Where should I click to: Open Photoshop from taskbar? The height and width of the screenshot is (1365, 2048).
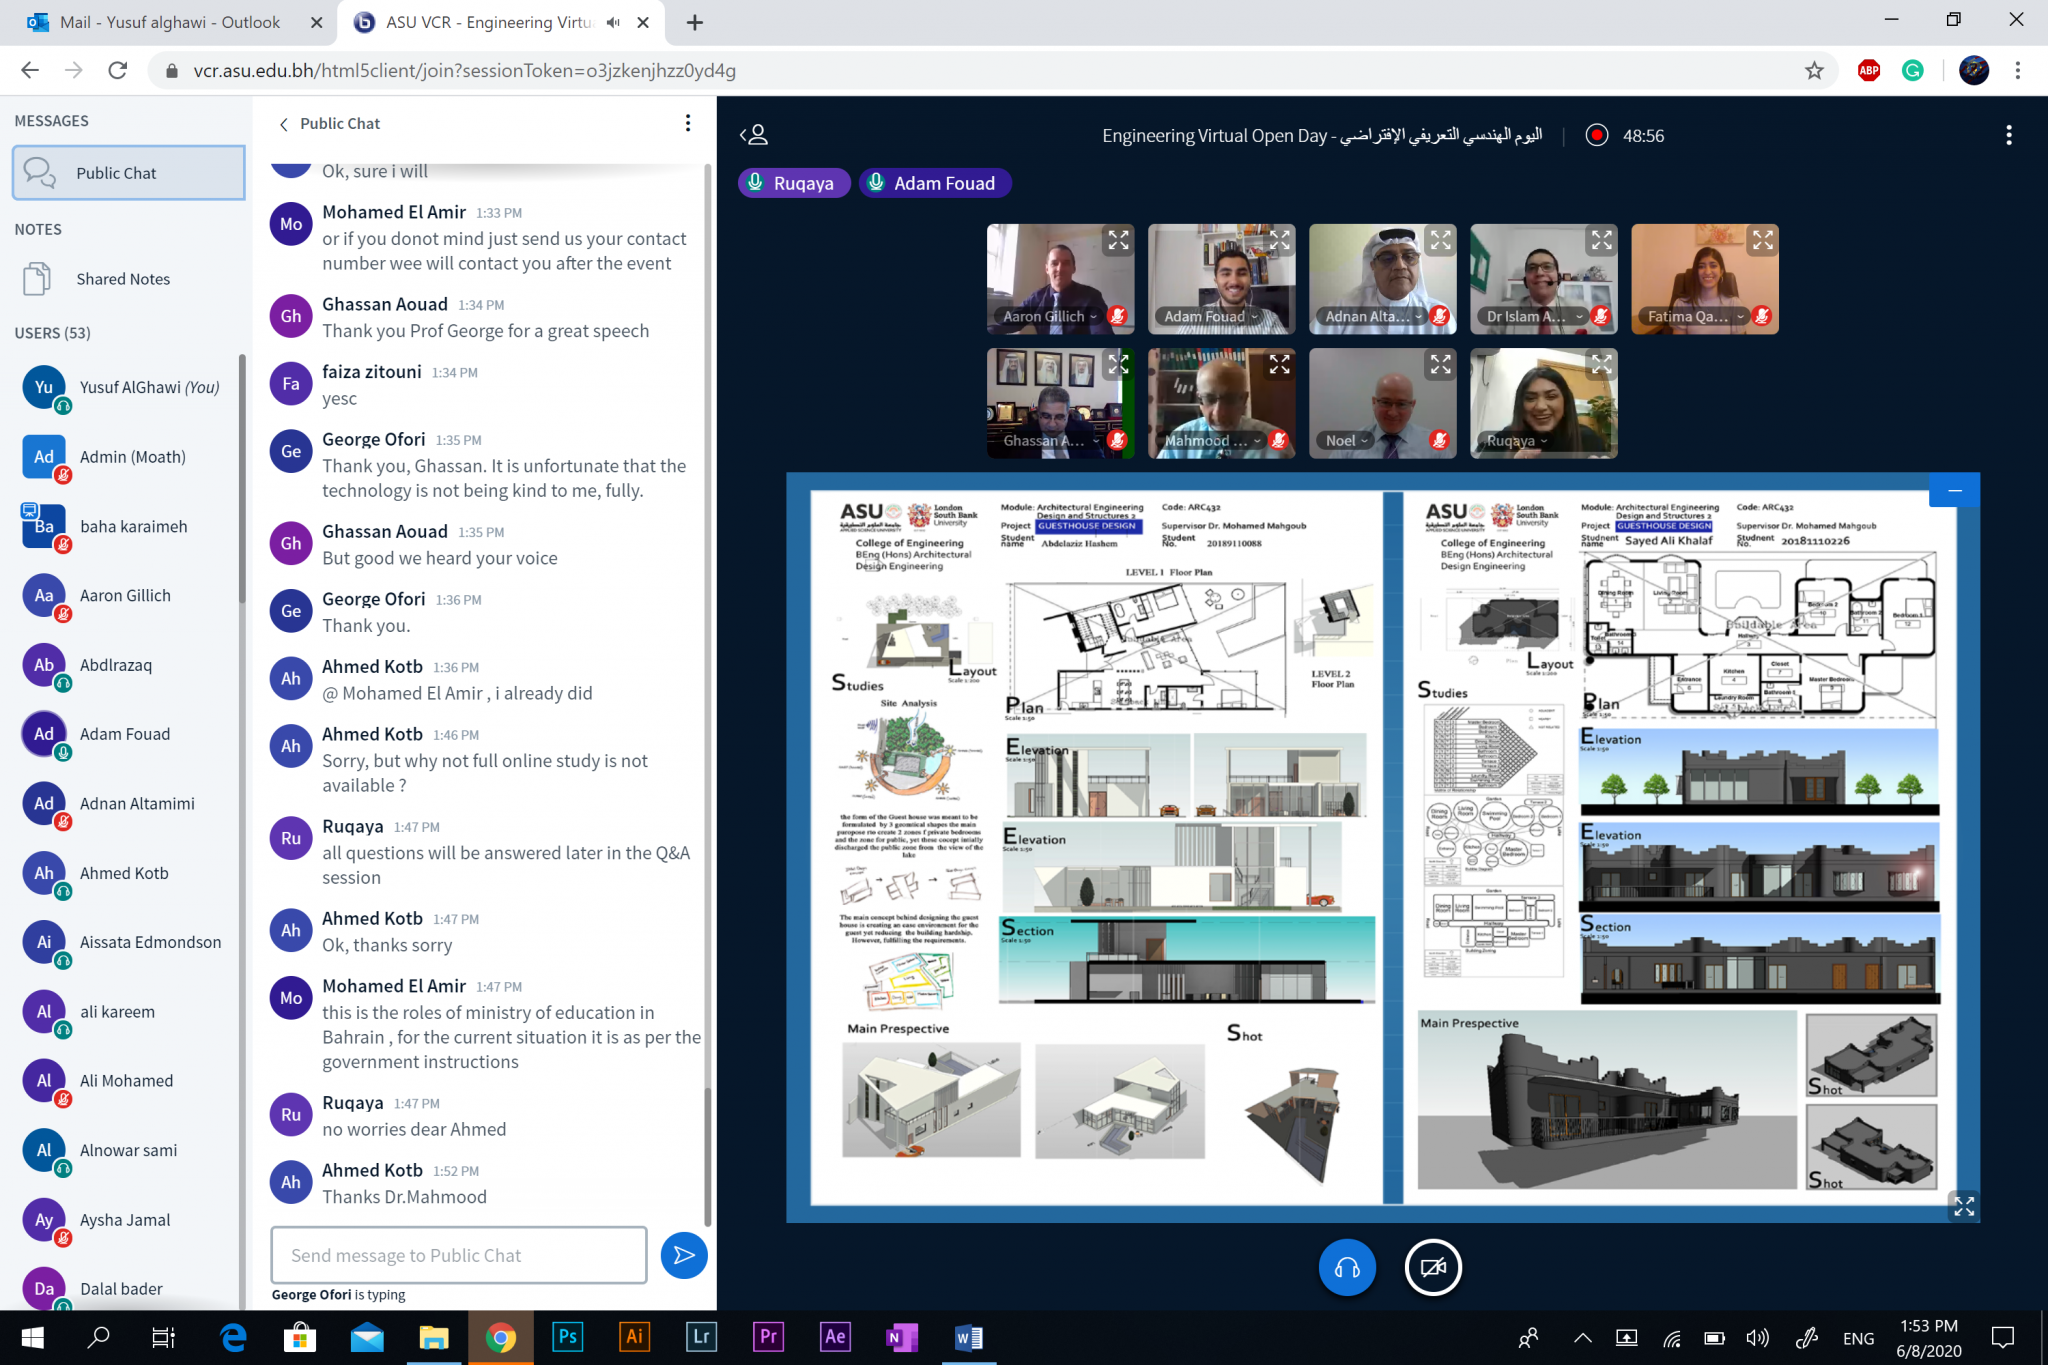567,1337
